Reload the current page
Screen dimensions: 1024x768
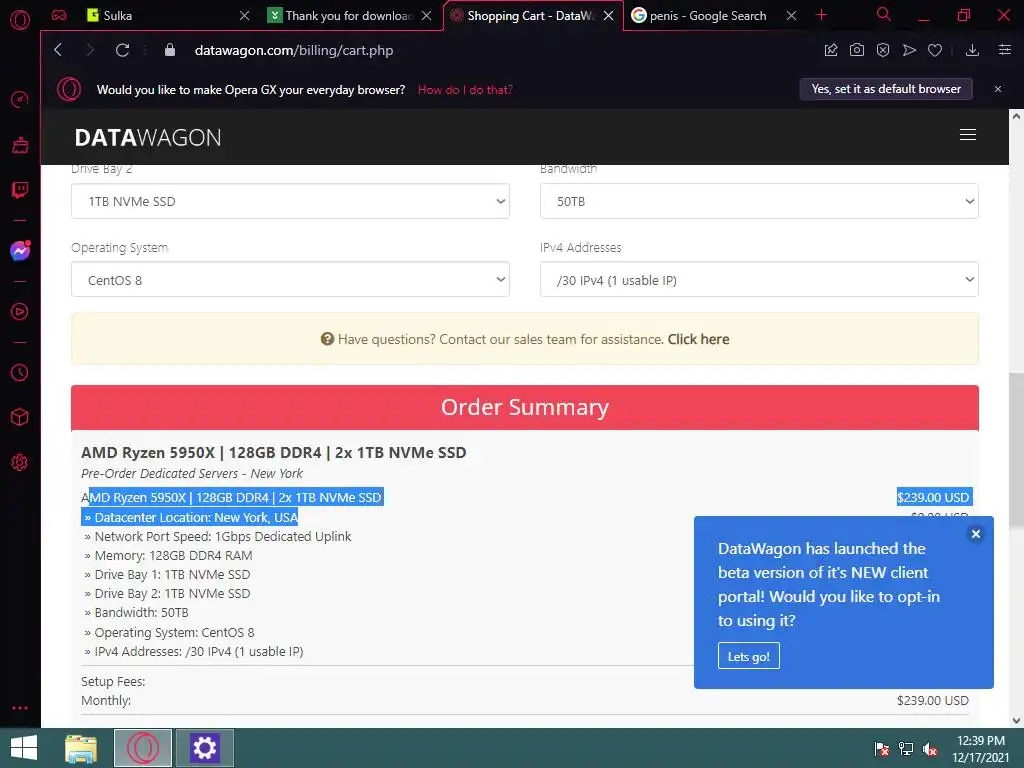pyautogui.click(x=122, y=50)
